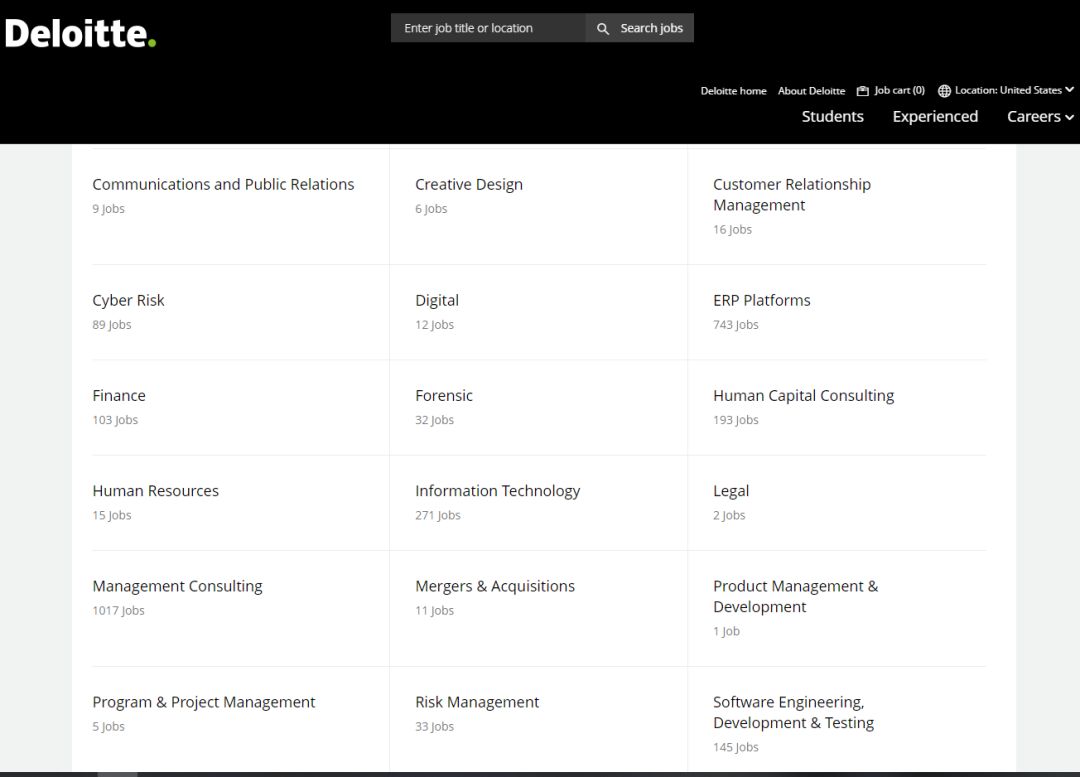Open Human Capital Consulting category
The width and height of the screenshot is (1080, 777).
(x=803, y=395)
